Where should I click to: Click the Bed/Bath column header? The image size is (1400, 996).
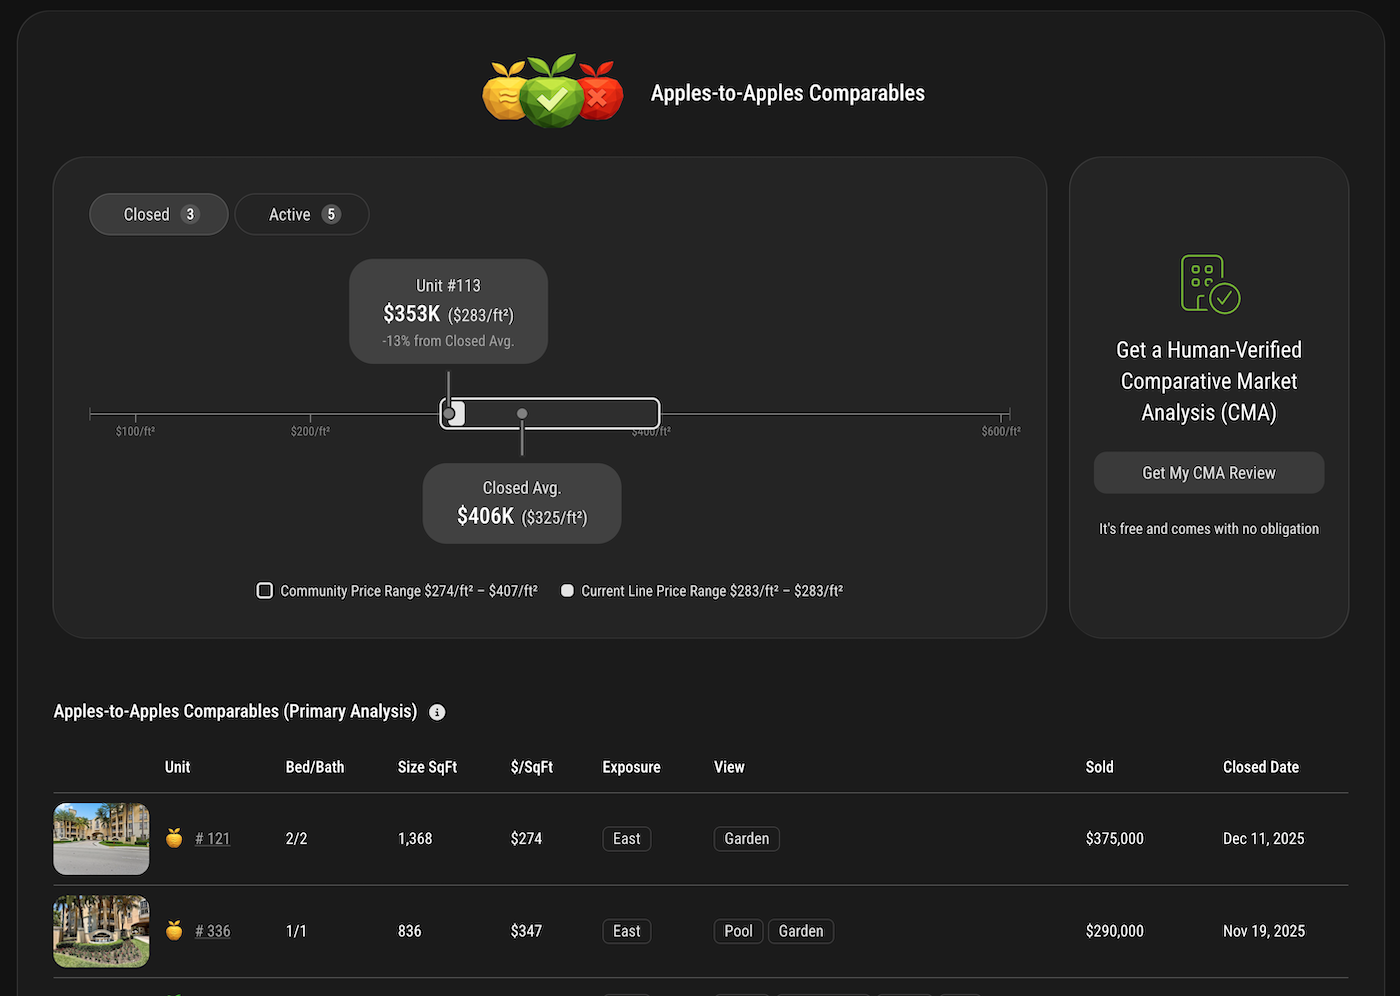click(x=315, y=767)
